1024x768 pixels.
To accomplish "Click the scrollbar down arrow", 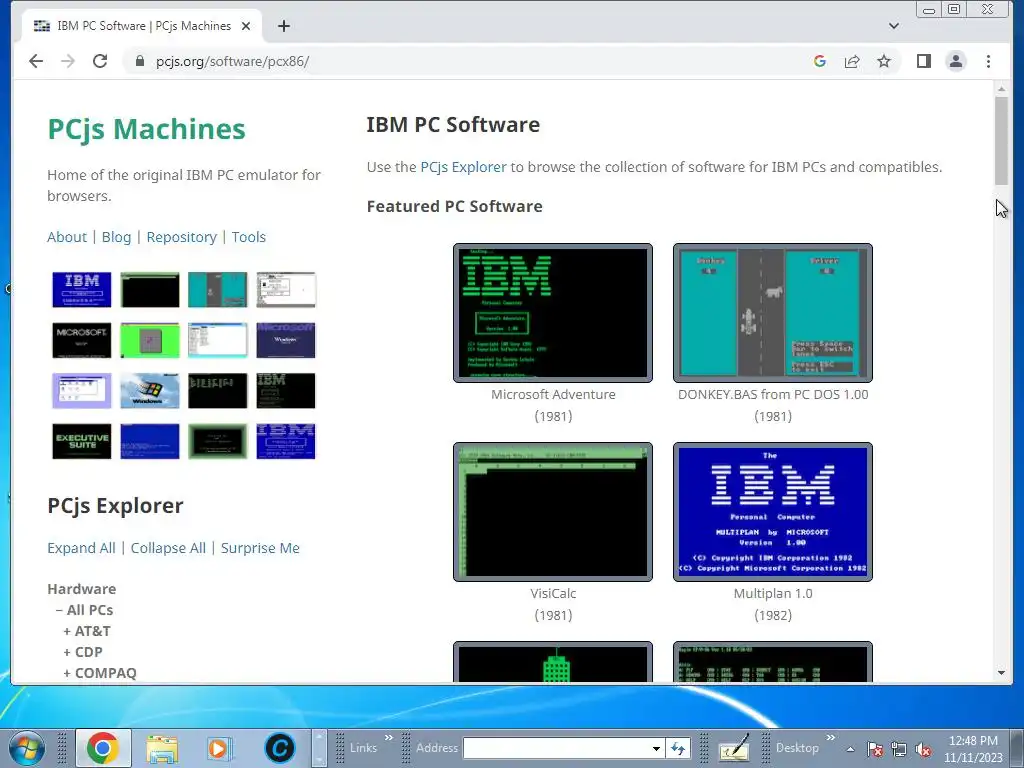I will coord(1001,673).
